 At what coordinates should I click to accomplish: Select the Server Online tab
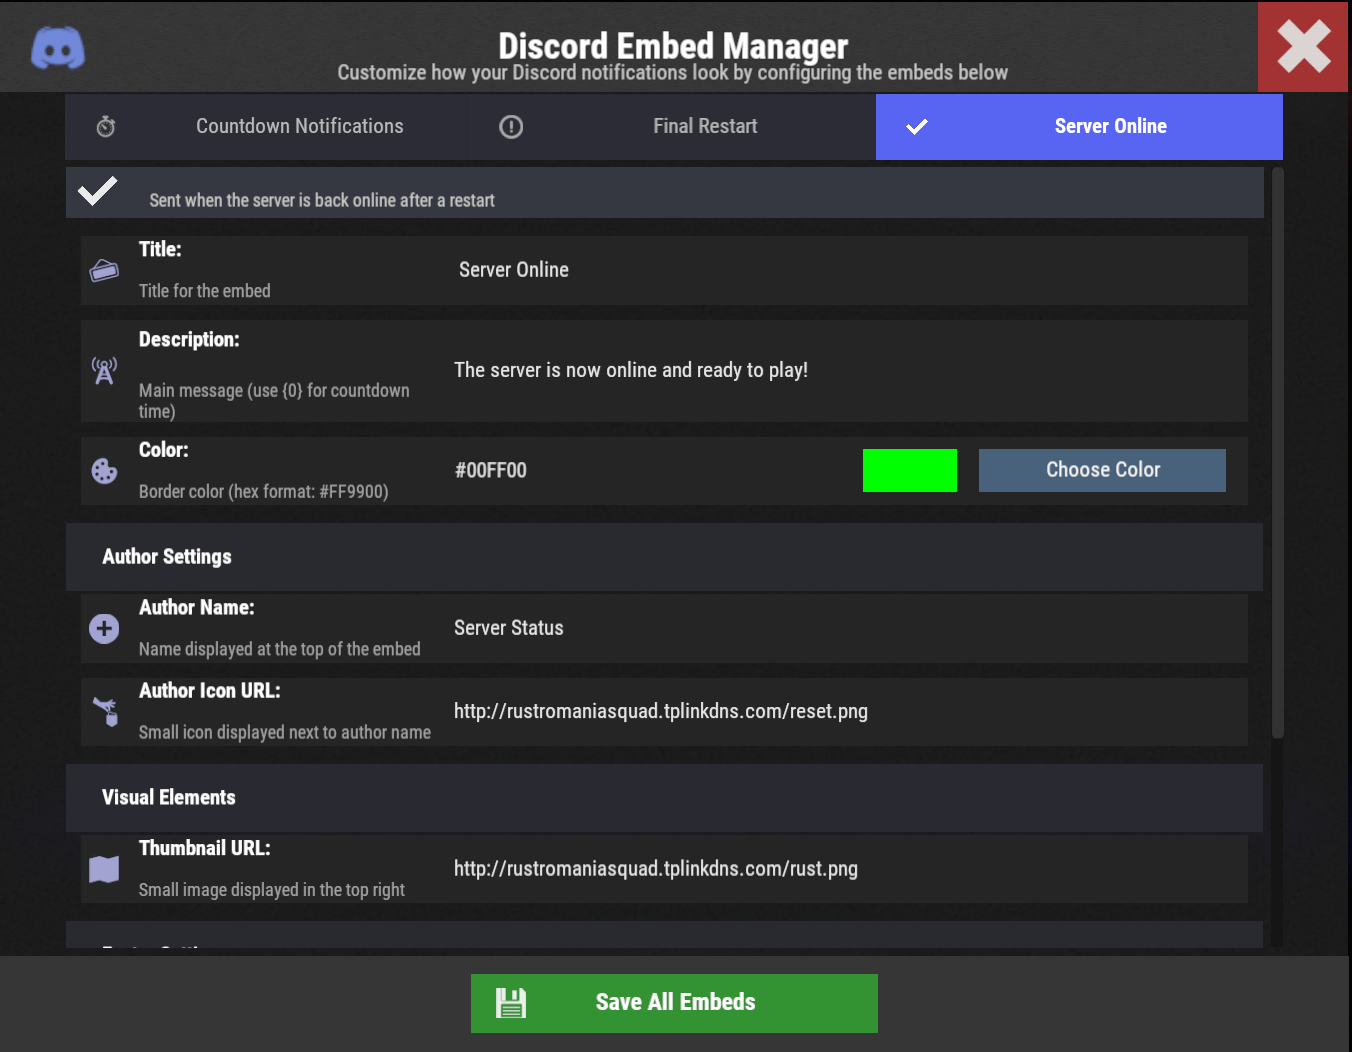click(1079, 127)
